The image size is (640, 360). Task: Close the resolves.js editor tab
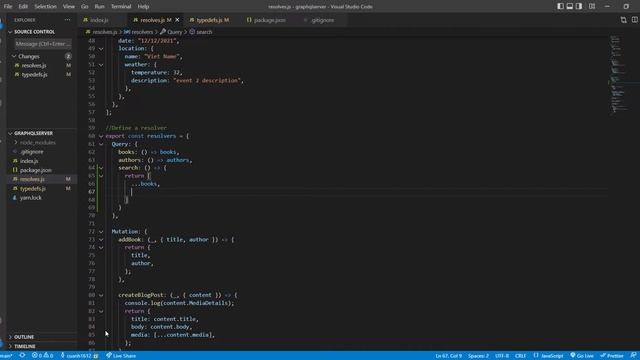[x=177, y=20]
